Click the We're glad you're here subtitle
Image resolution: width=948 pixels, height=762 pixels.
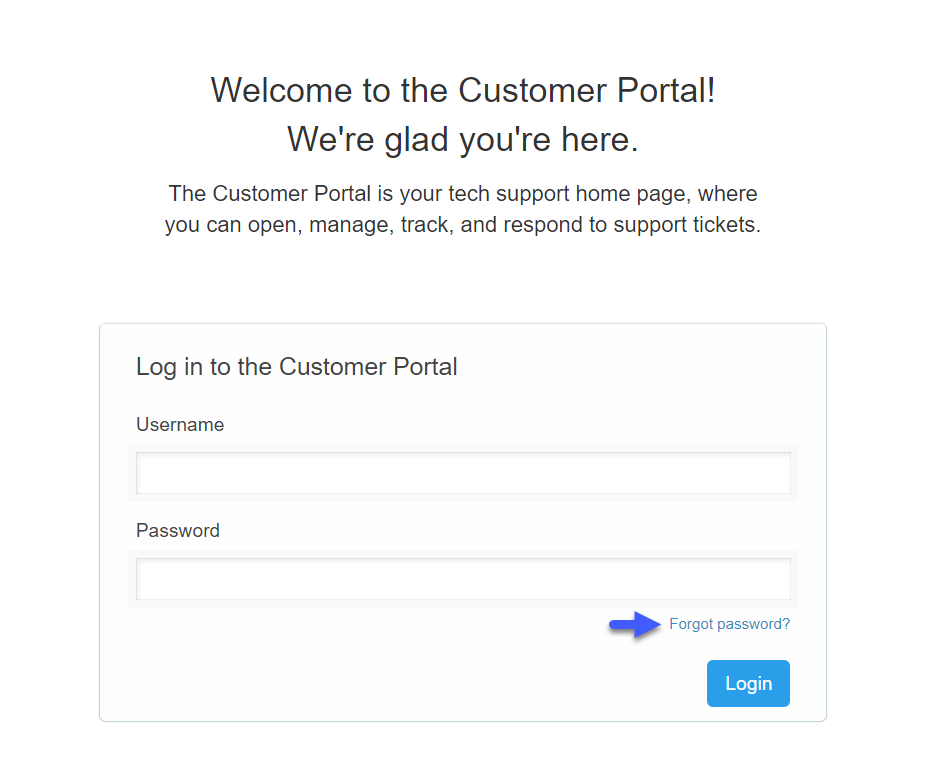(x=464, y=139)
